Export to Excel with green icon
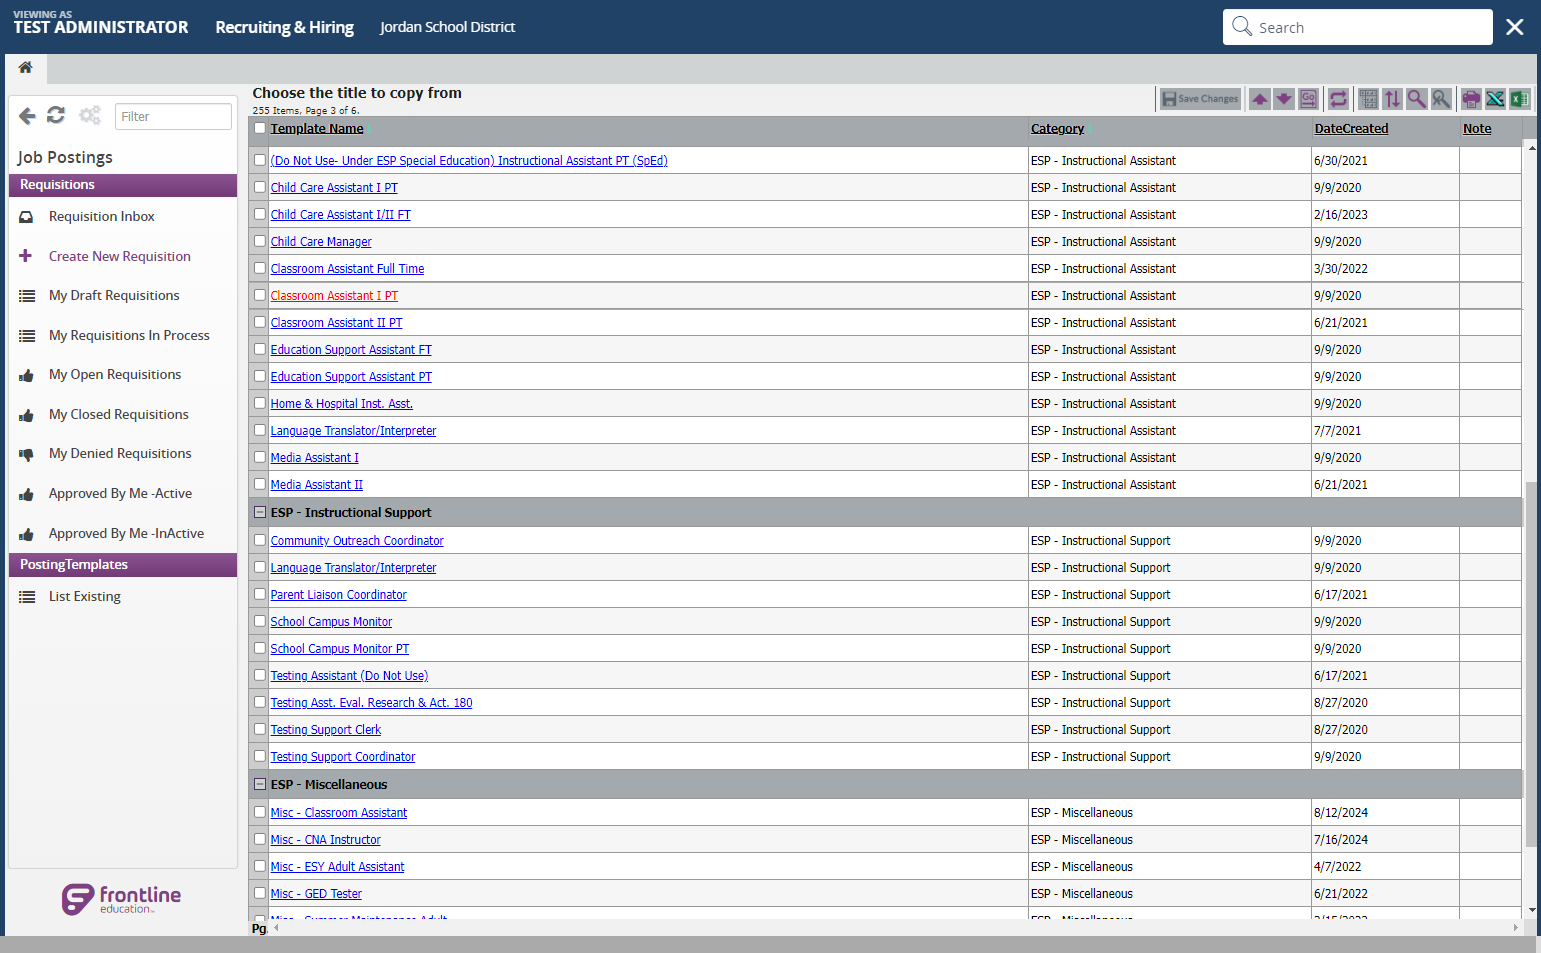Image resolution: width=1541 pixels, height=953 pixels. point(1519,99)
